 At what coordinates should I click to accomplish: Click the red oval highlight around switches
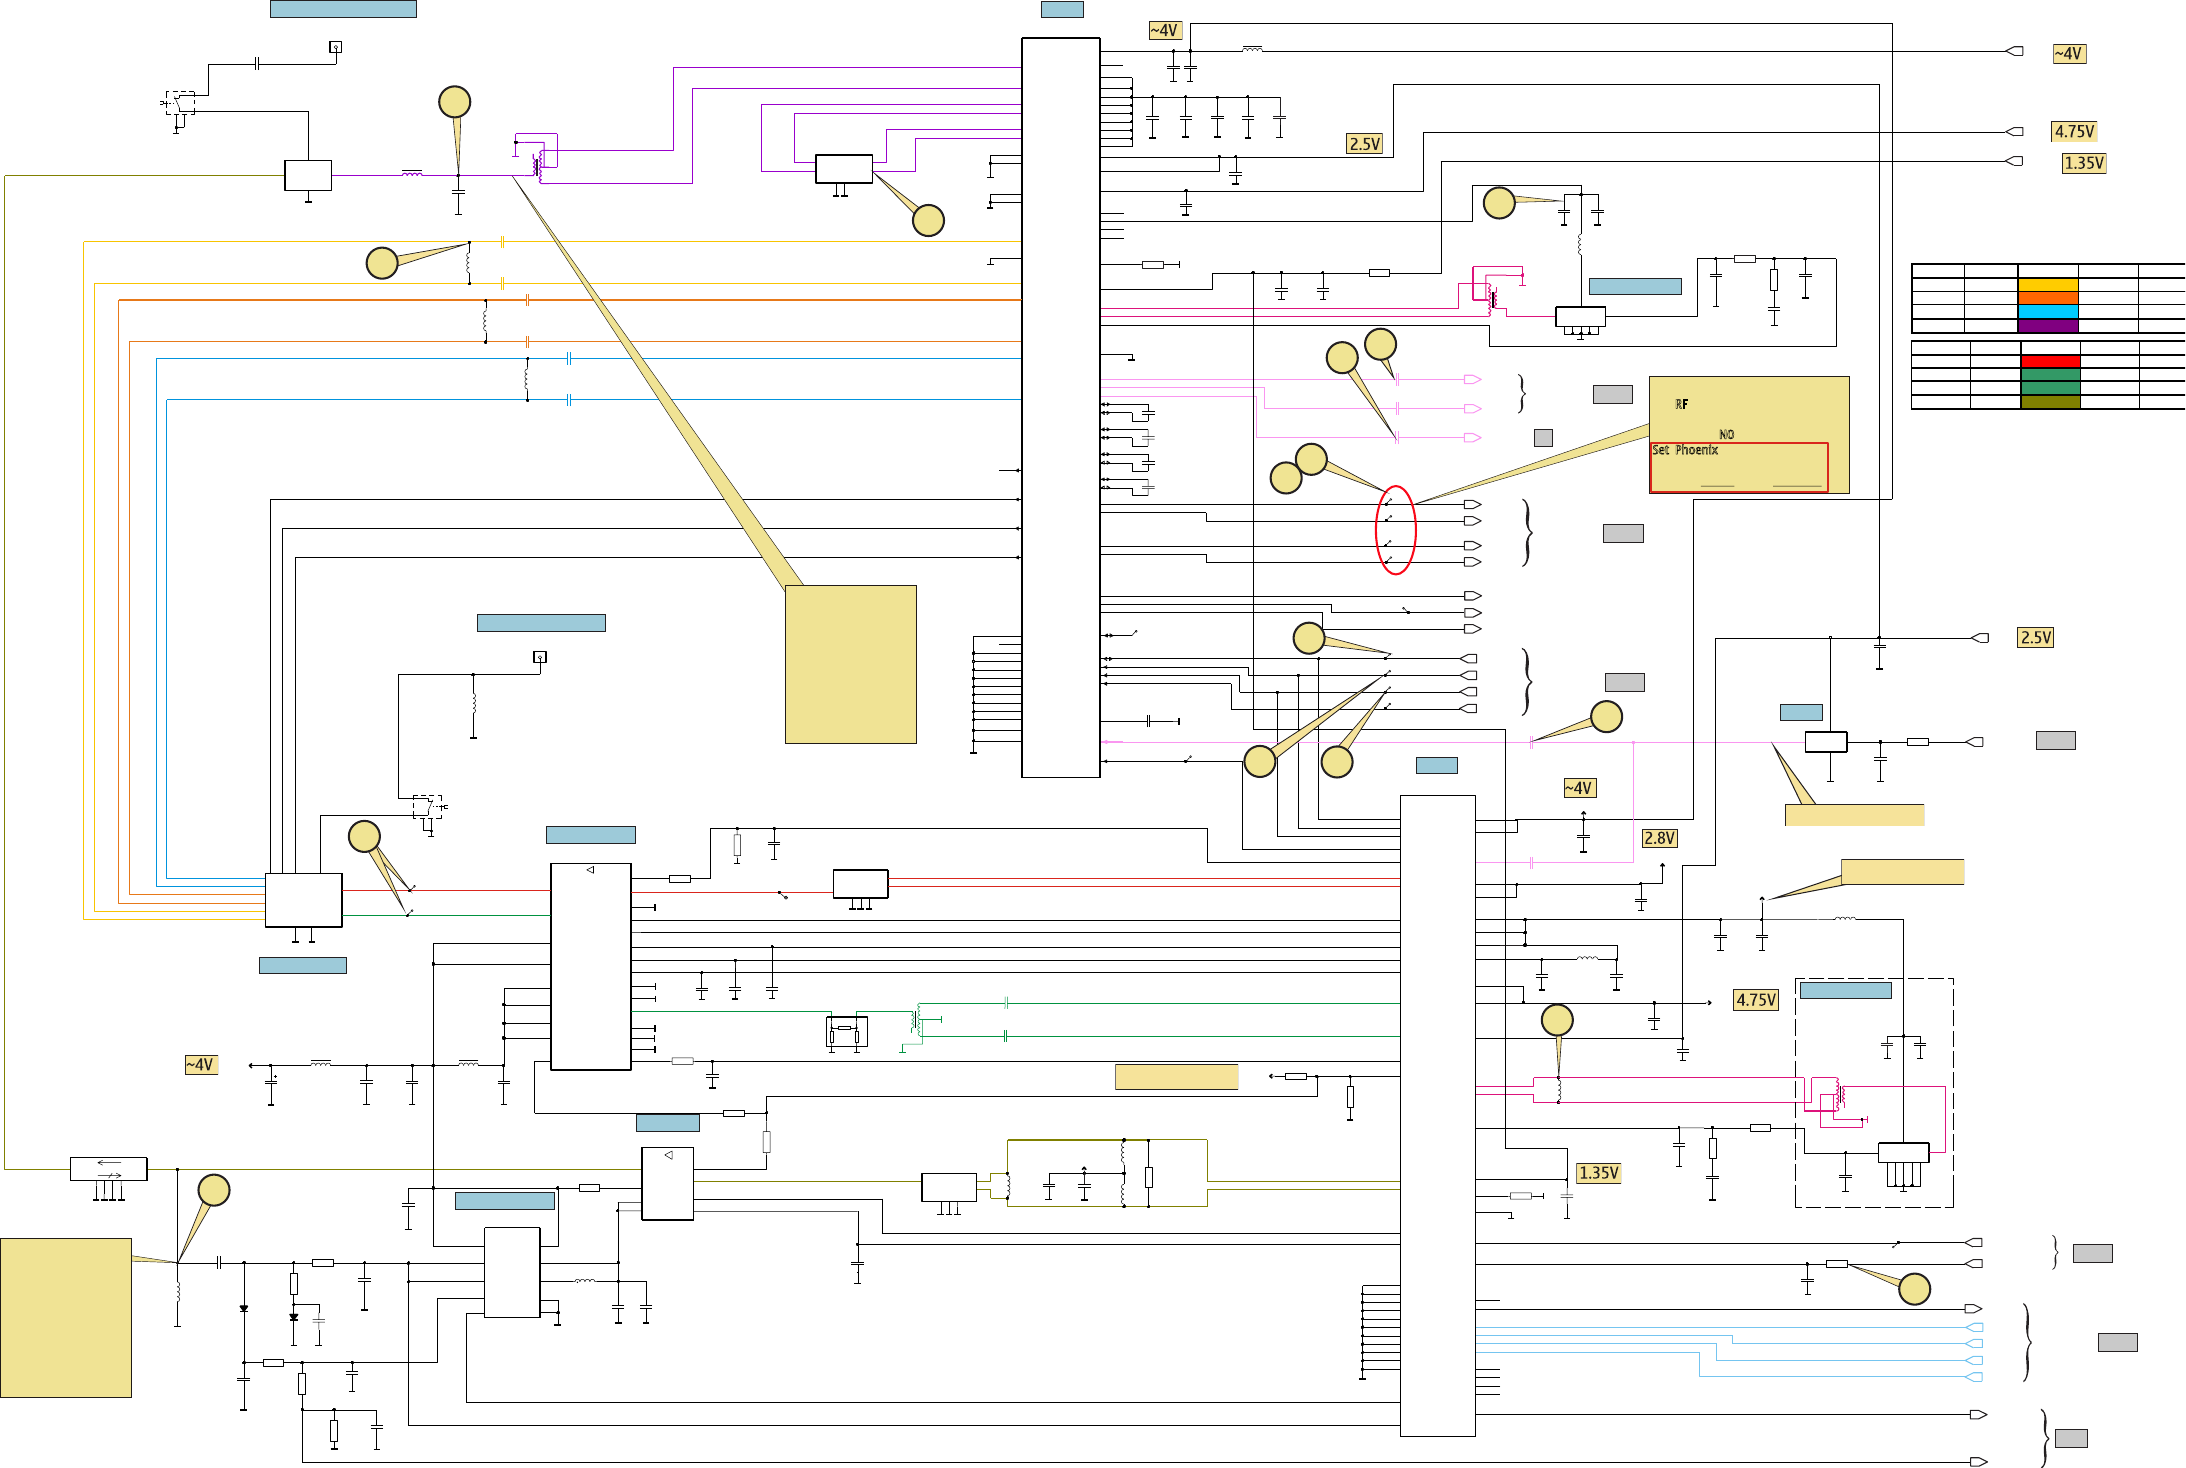click(x=1395, y=530)
